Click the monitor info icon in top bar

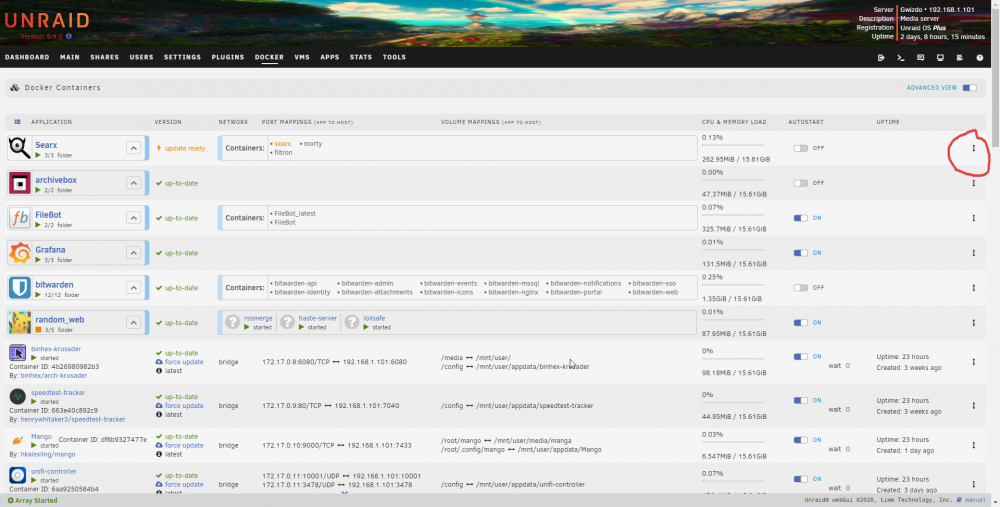pyautogui.click(x=940, y=57)
